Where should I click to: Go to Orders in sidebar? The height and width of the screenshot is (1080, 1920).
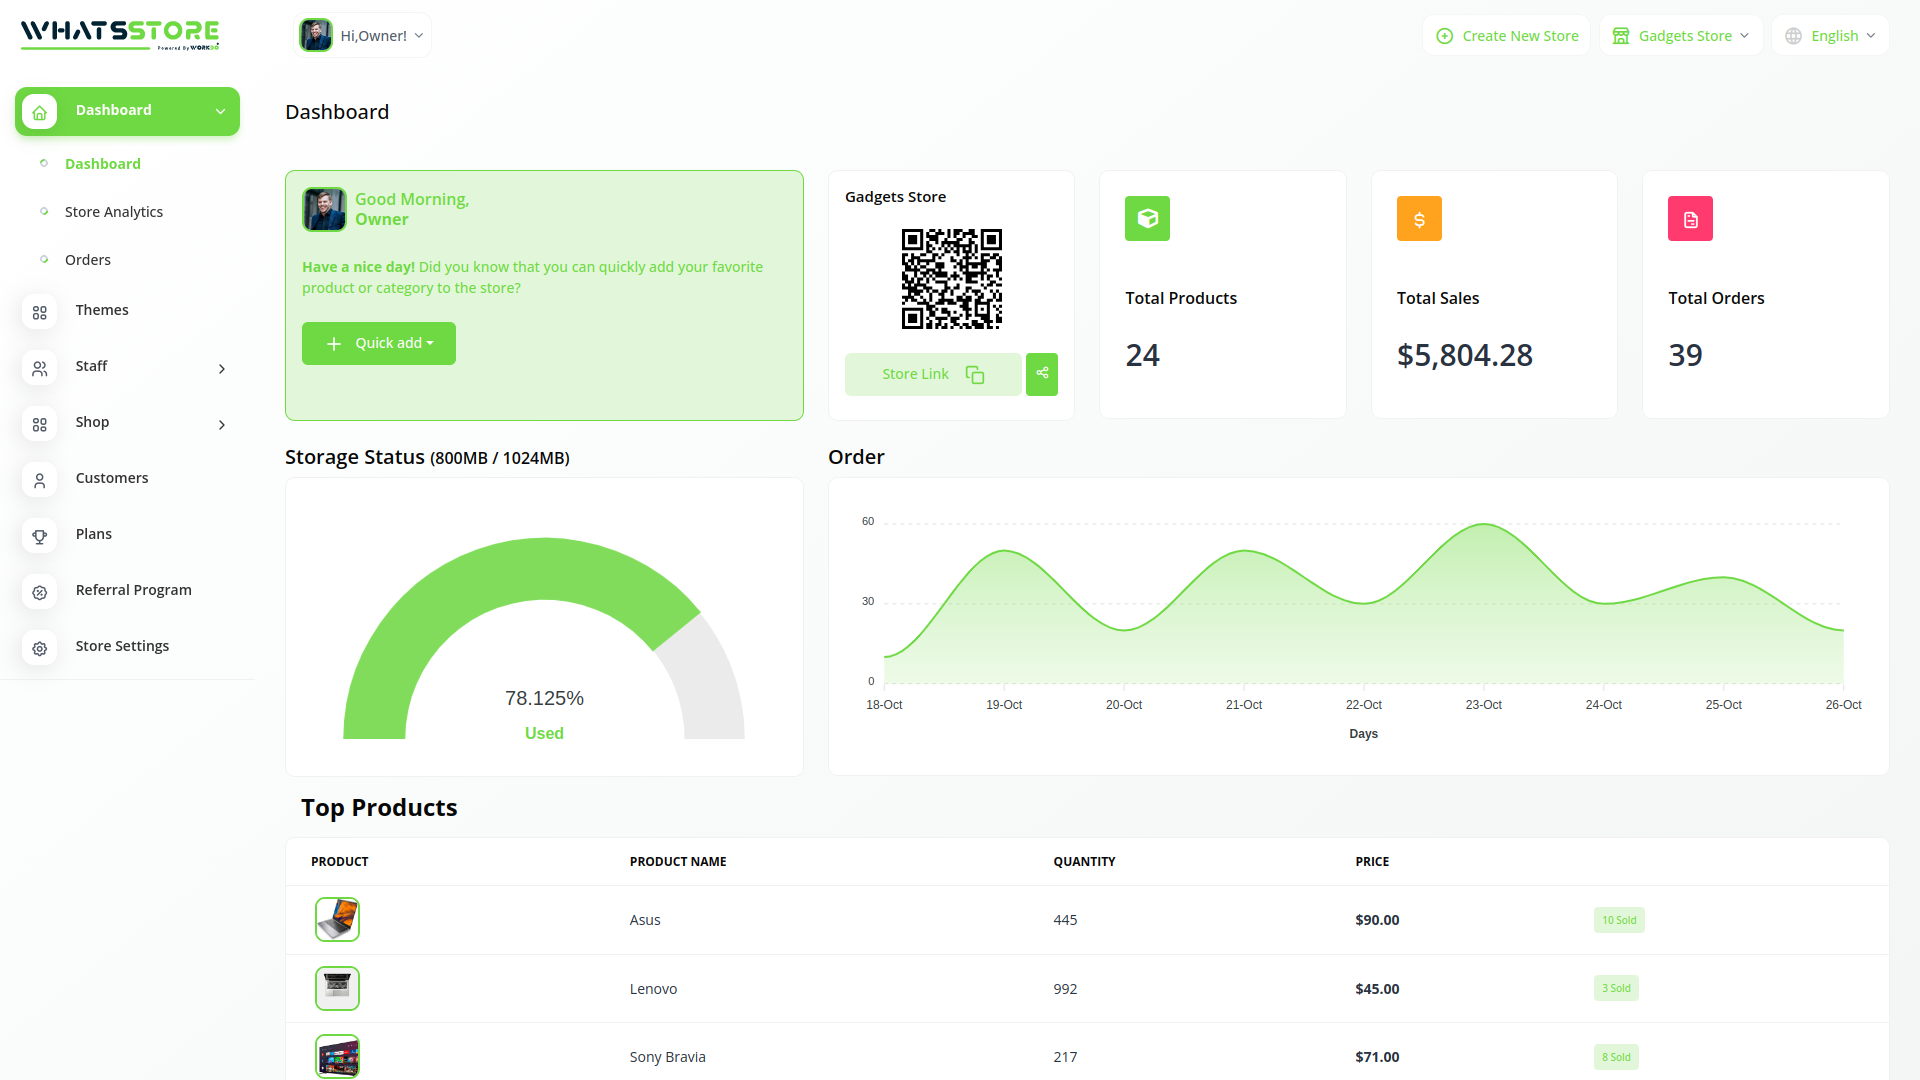(x=87, y=260)
